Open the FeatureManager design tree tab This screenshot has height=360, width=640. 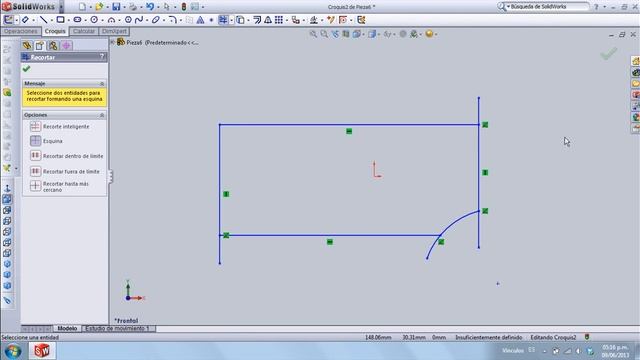pos(27,45)
